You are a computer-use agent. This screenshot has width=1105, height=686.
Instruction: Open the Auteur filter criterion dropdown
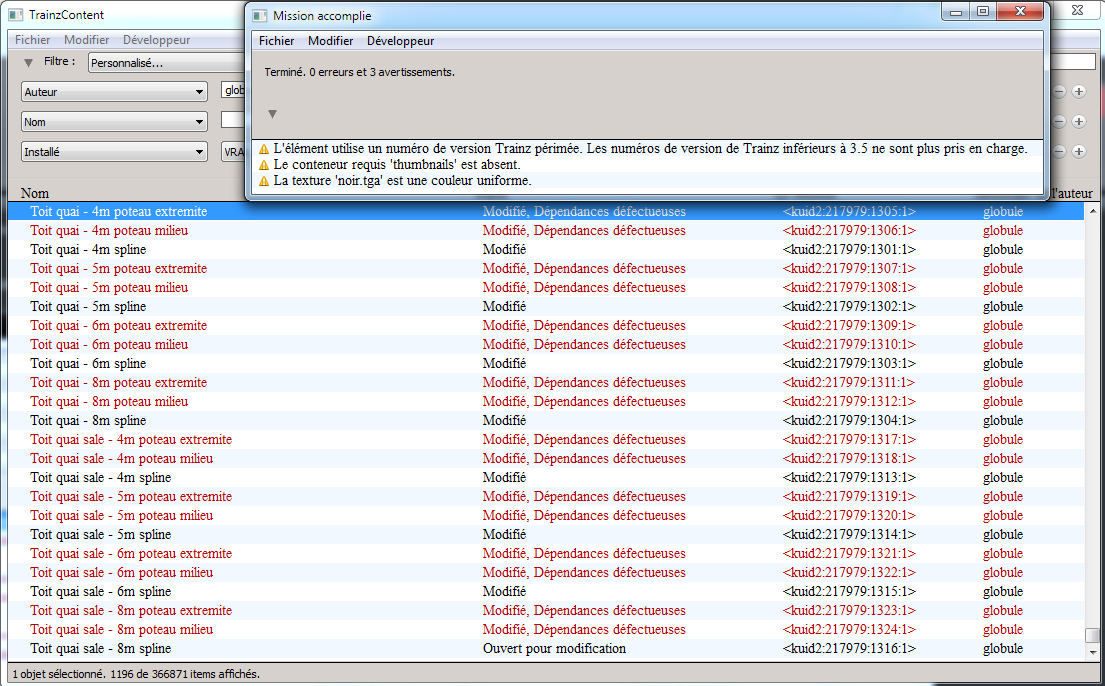(x=114, y=92)
